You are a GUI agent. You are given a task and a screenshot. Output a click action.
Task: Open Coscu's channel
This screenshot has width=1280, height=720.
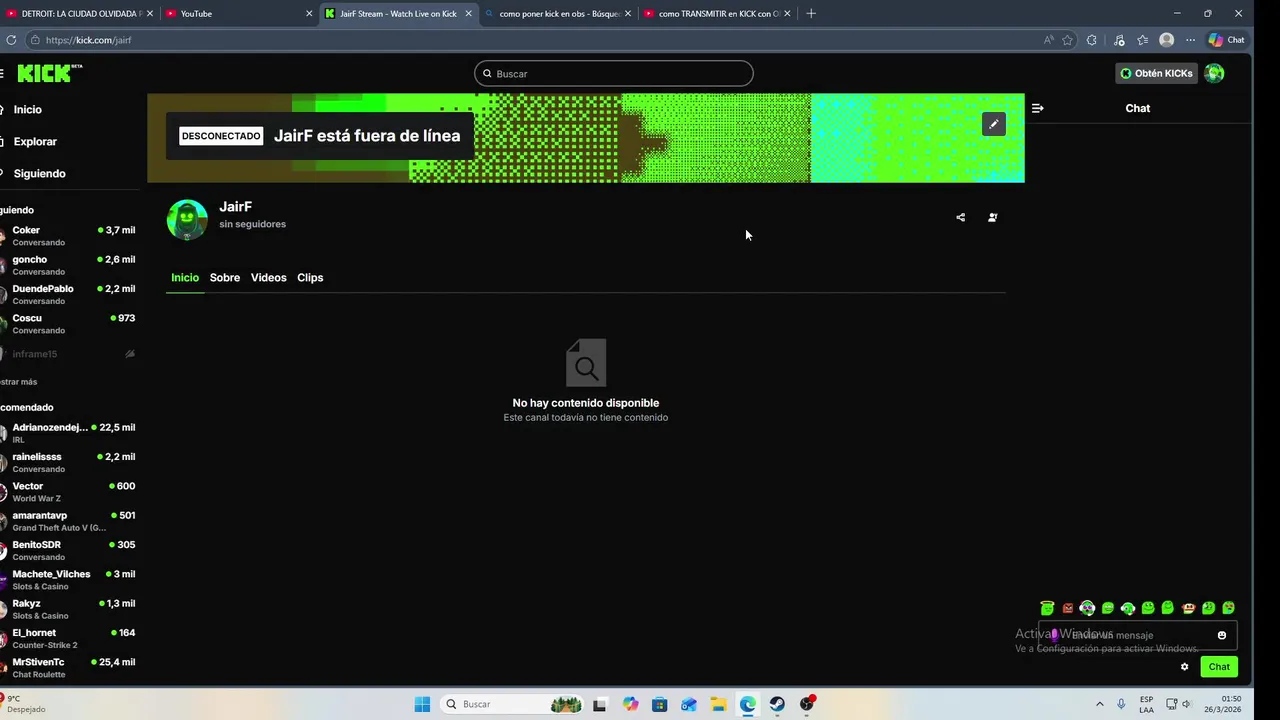(70, 324)
